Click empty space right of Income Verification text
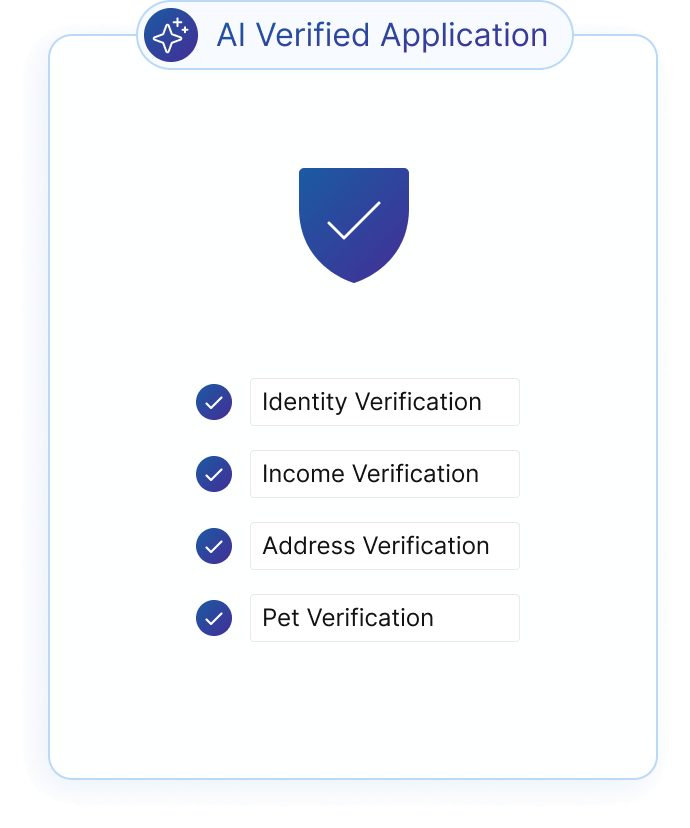 (x=500, y=474)
